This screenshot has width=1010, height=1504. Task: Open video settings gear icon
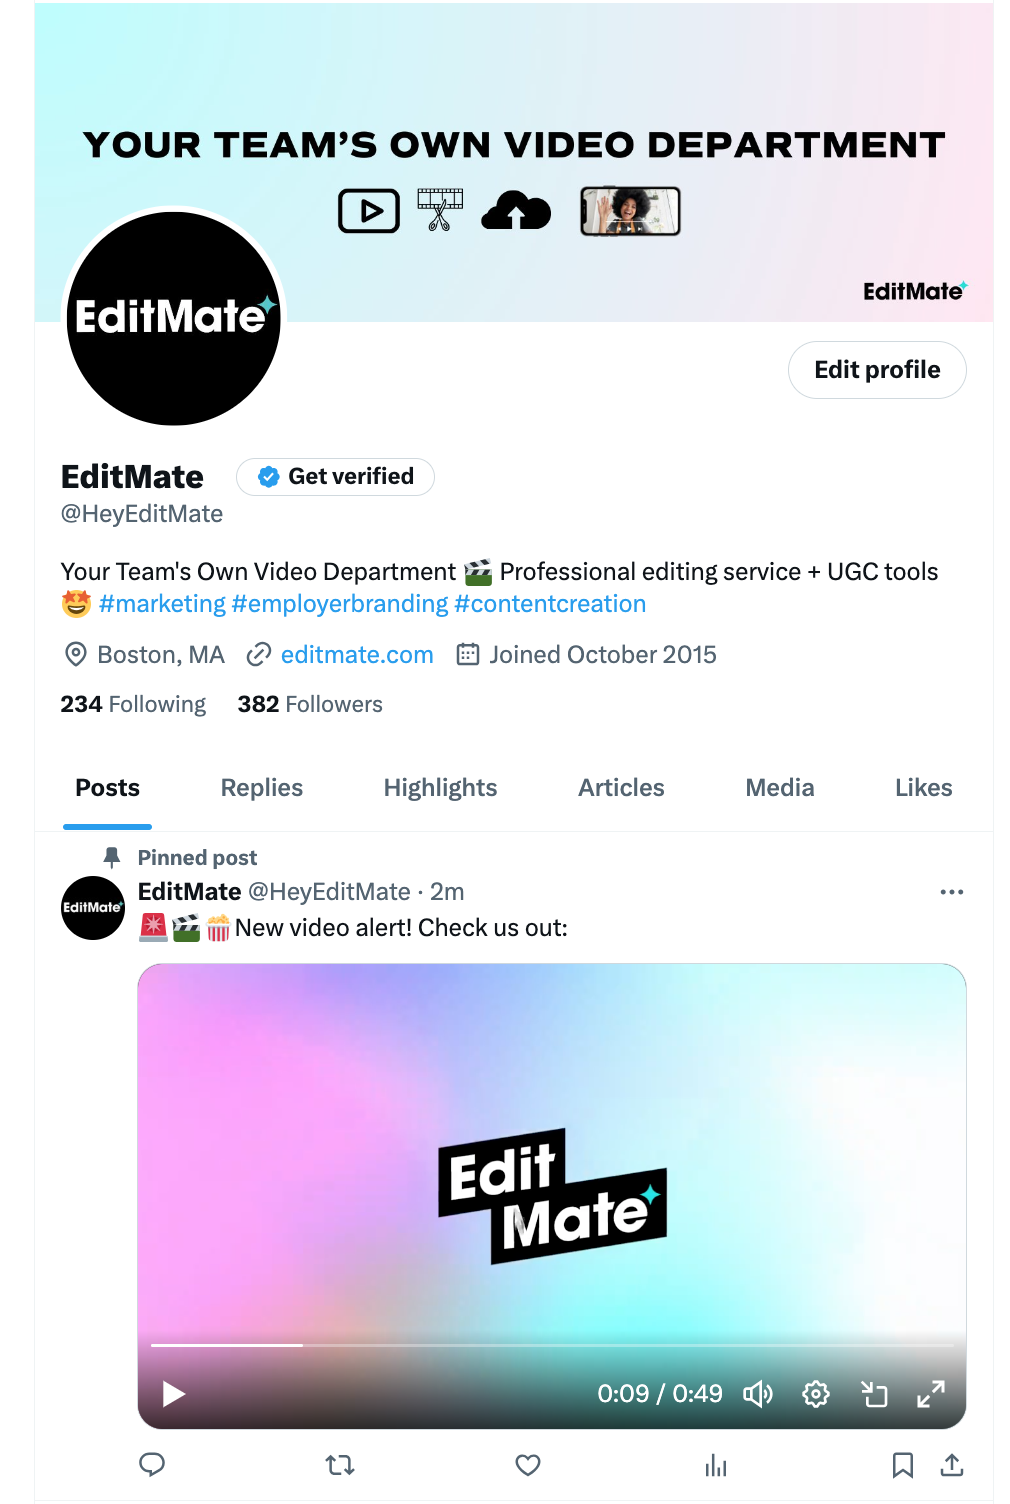pyautogui.click(x=816, y=1393)
